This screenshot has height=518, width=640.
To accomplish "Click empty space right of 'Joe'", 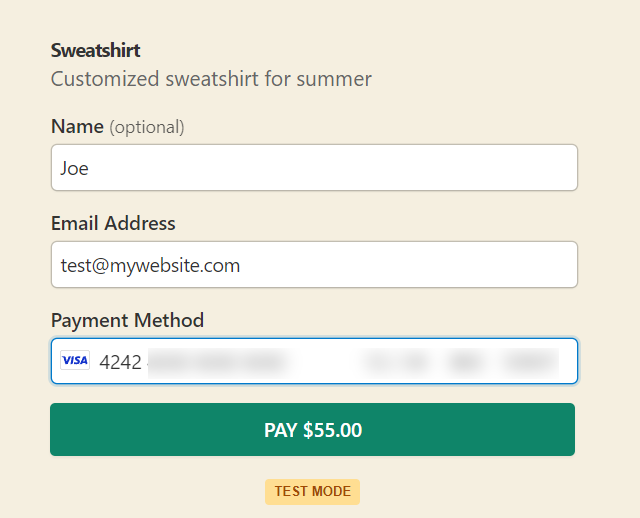I will tap(350, 168).
